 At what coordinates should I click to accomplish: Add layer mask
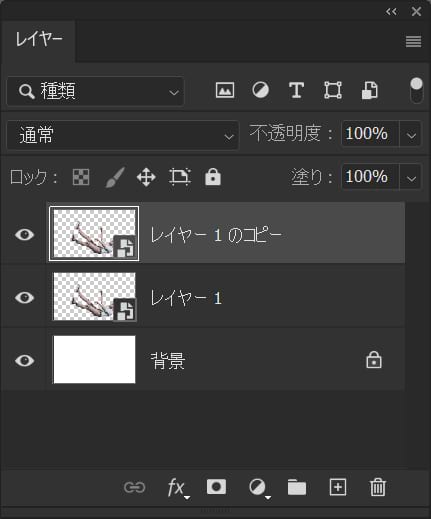[x=216, y=487]
